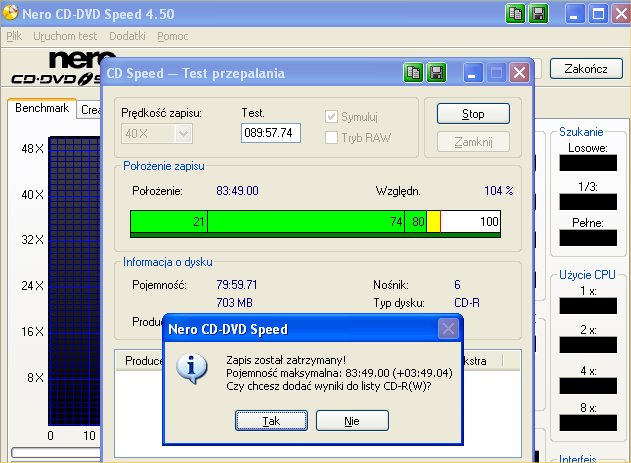This screenshot has width=631, height=463.
Task: Click the Zakończ button in main window
Action: (x=586, y=69)
